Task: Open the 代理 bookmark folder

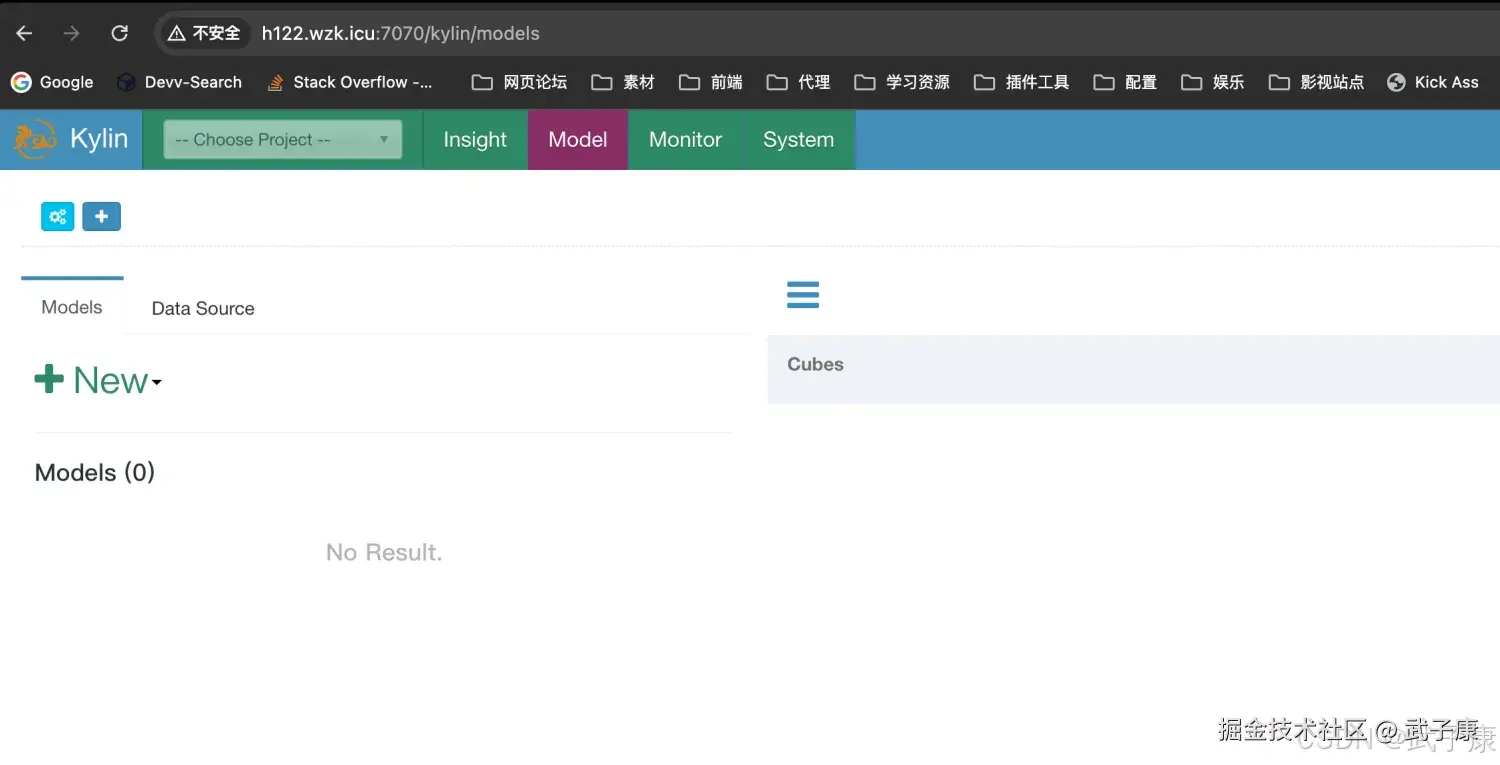Action: click(x=798, y=82)
